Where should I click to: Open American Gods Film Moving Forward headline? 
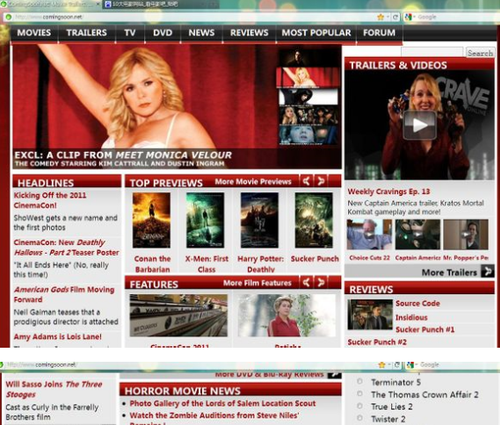coord(64,294)
